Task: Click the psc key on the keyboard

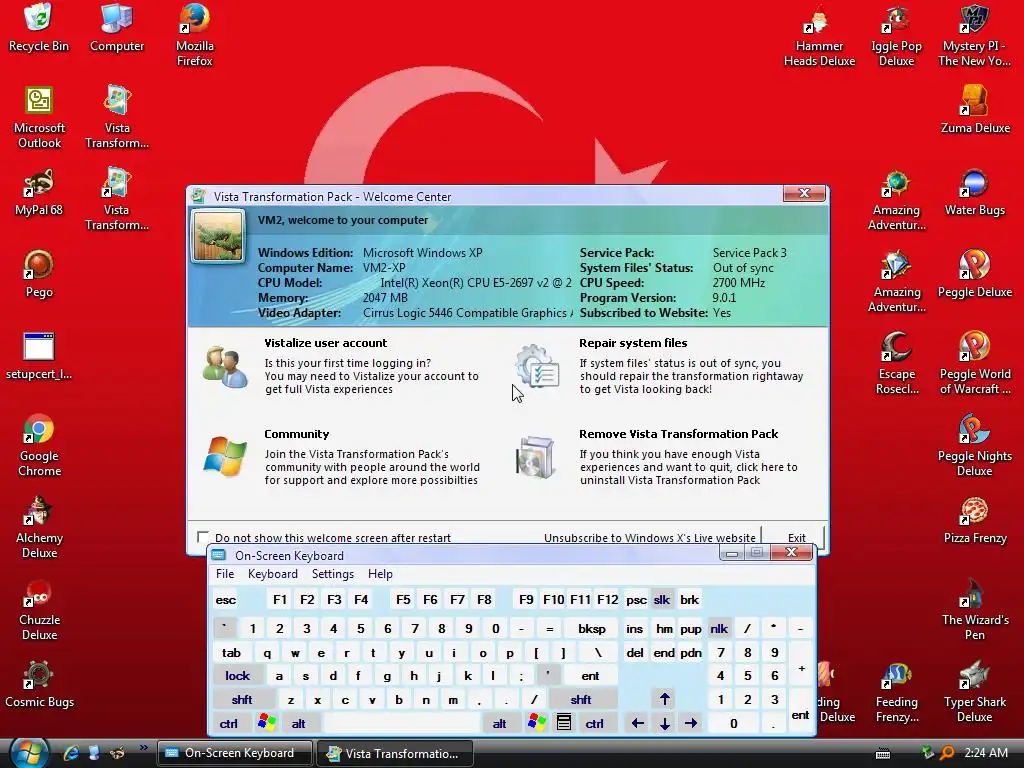Action: tap(636, 600)
